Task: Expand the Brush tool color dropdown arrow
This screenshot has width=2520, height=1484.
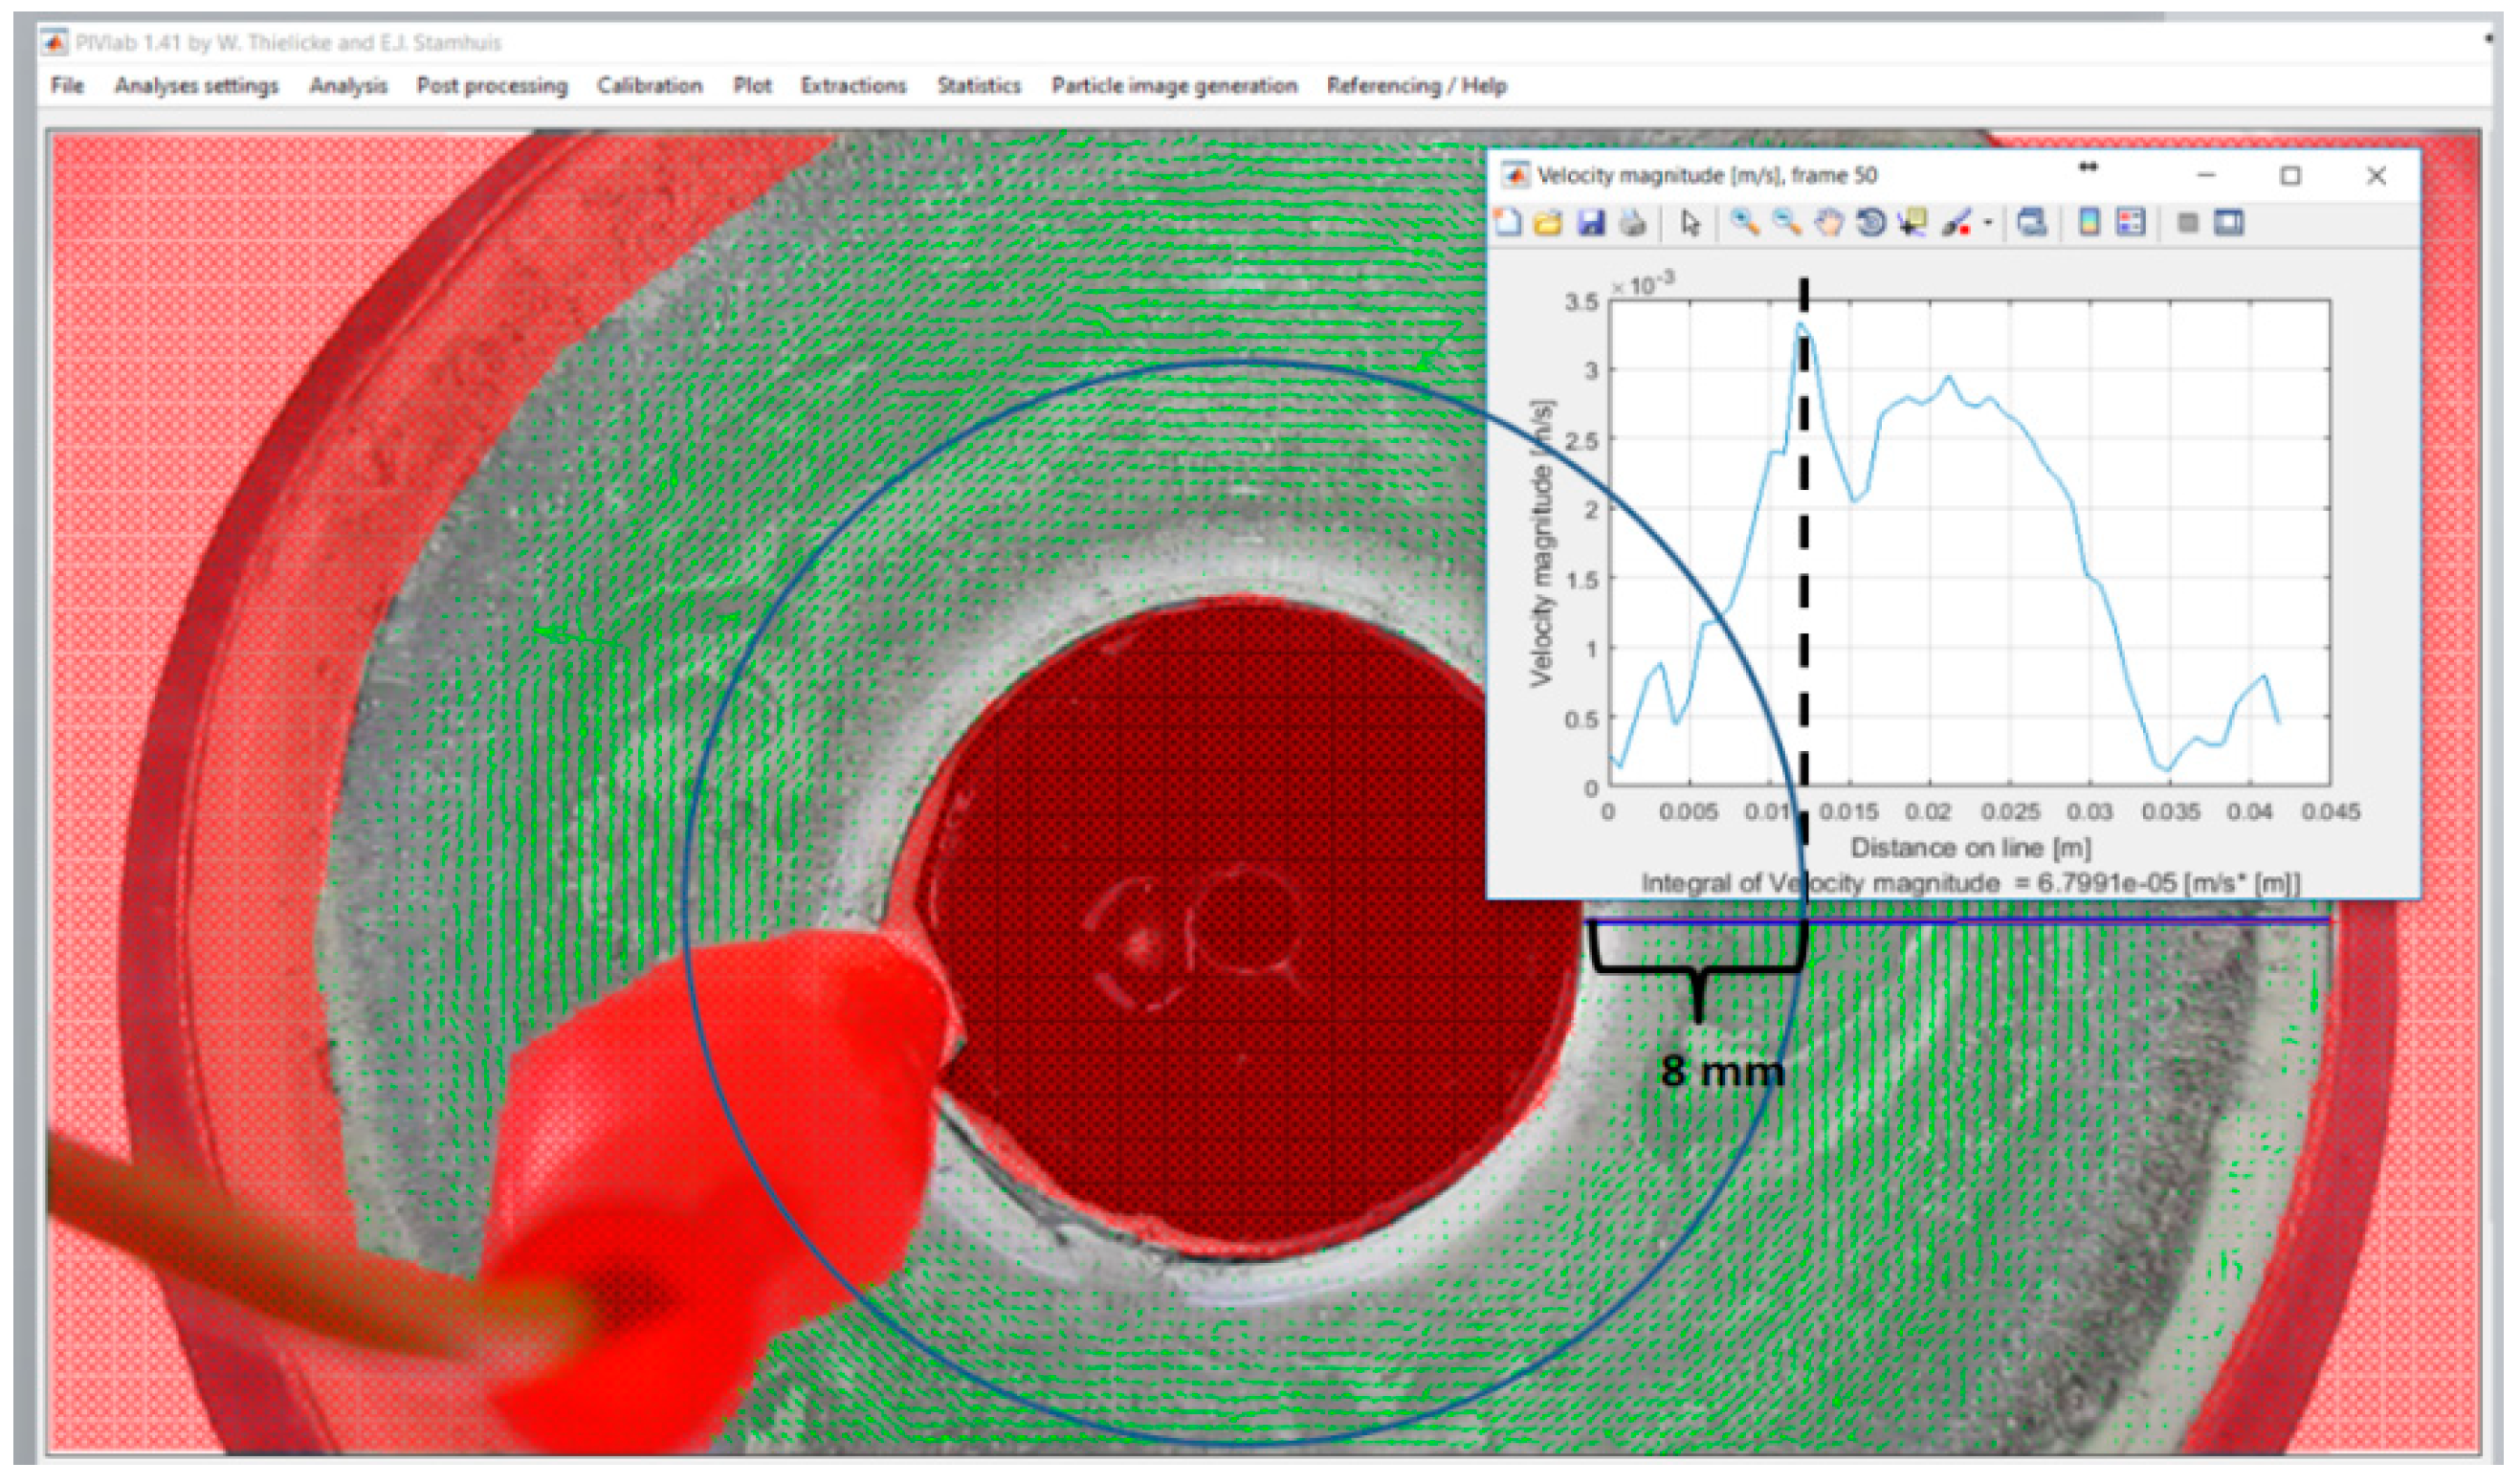Action: 1988,223
